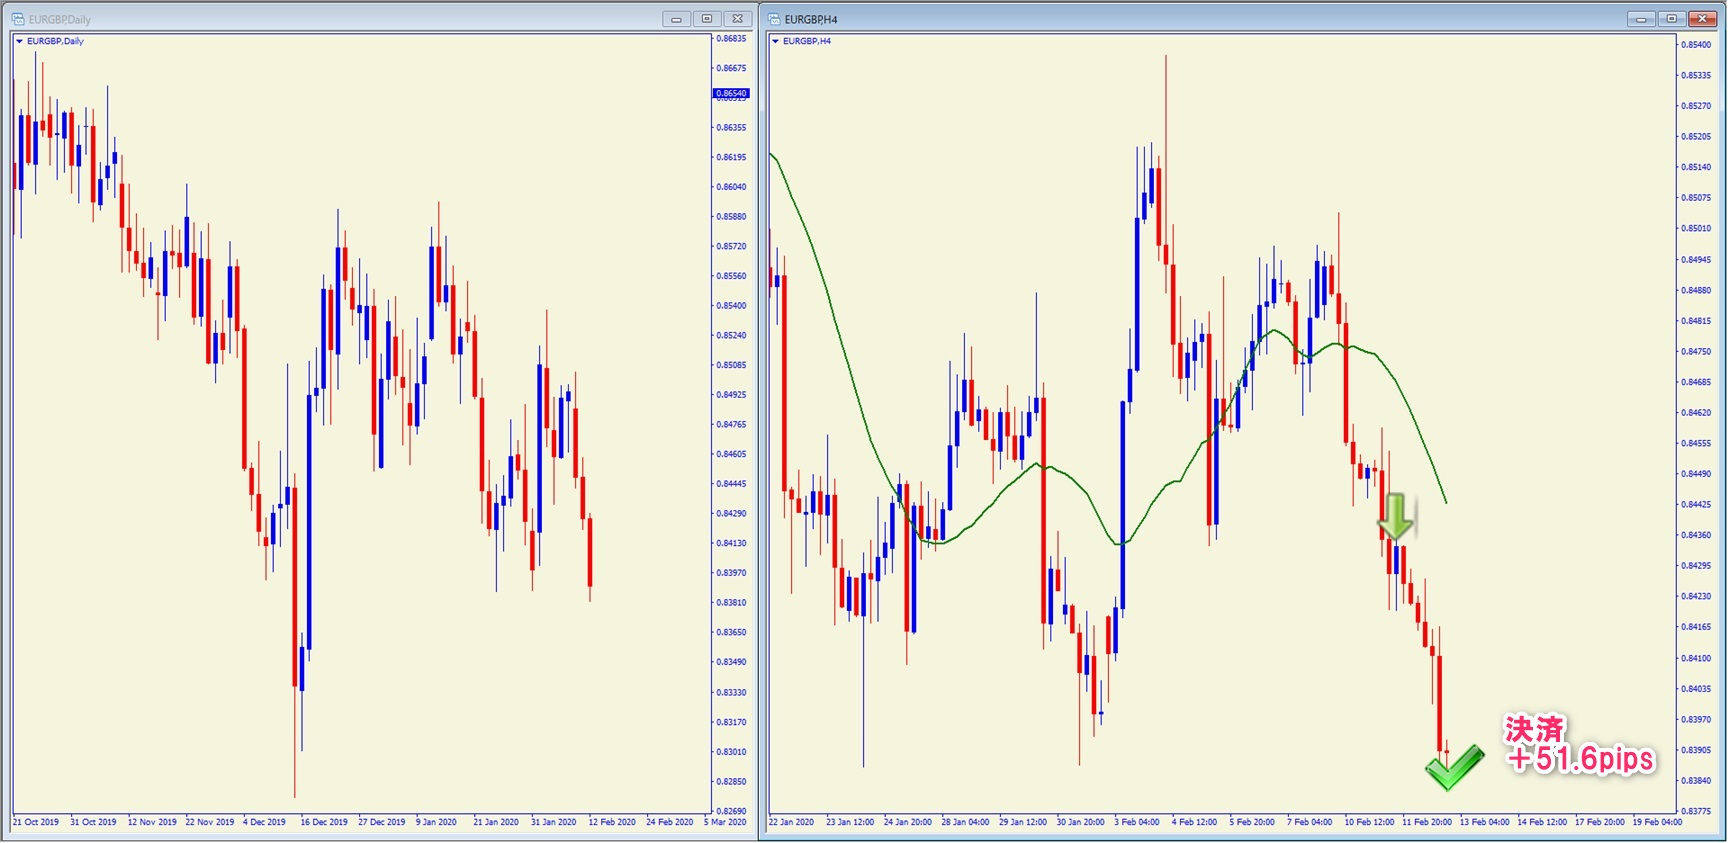This screenshot has width=1728, height=843.
Task: Click date label 12 Nov 2019 on Daily chart
Action: click(152, 822)
